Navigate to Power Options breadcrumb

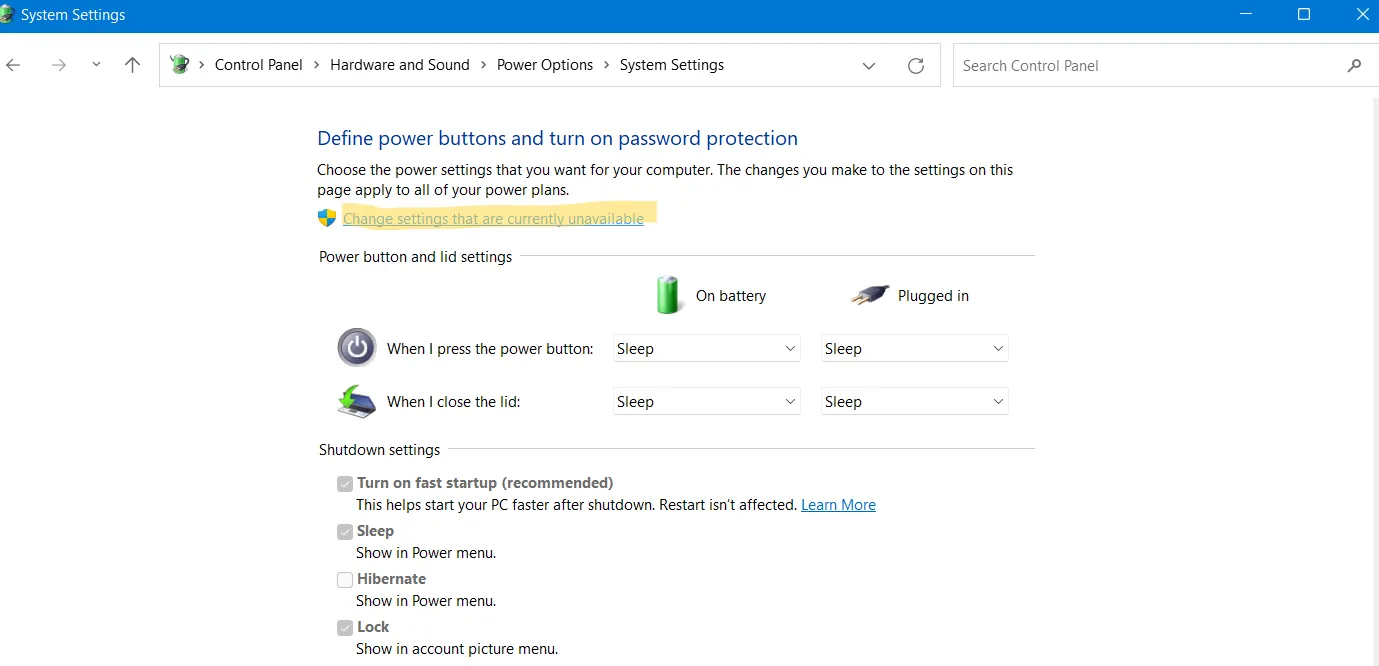(x=545, y=64)
